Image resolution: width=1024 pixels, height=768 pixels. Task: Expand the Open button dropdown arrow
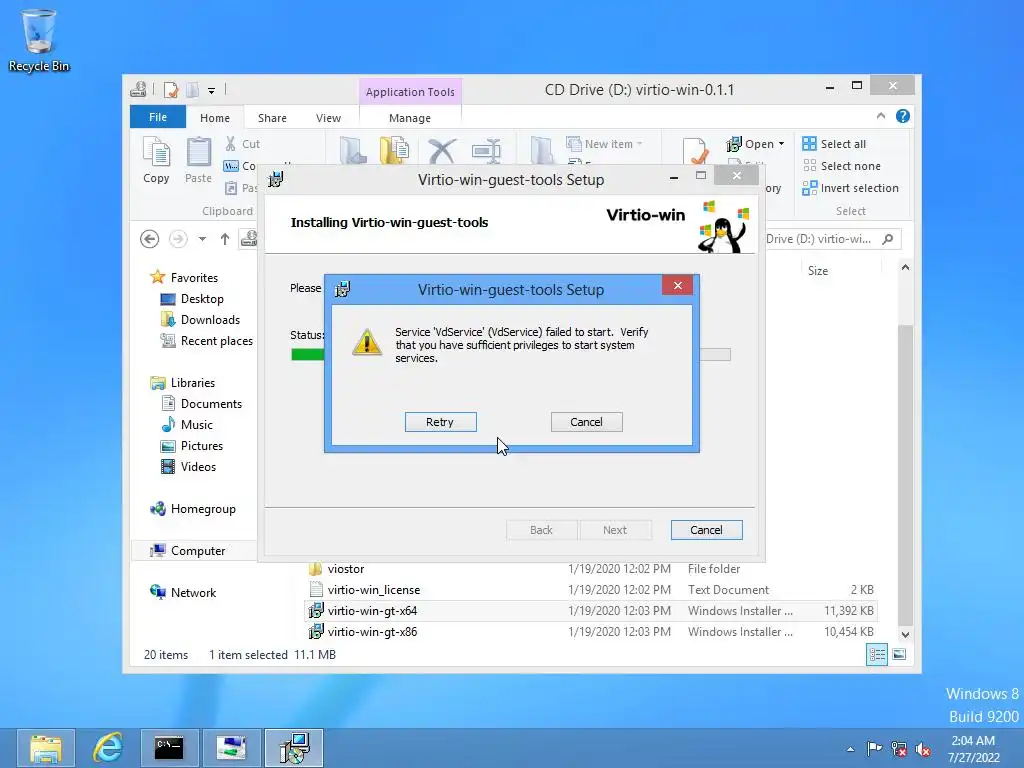[782, 144]
